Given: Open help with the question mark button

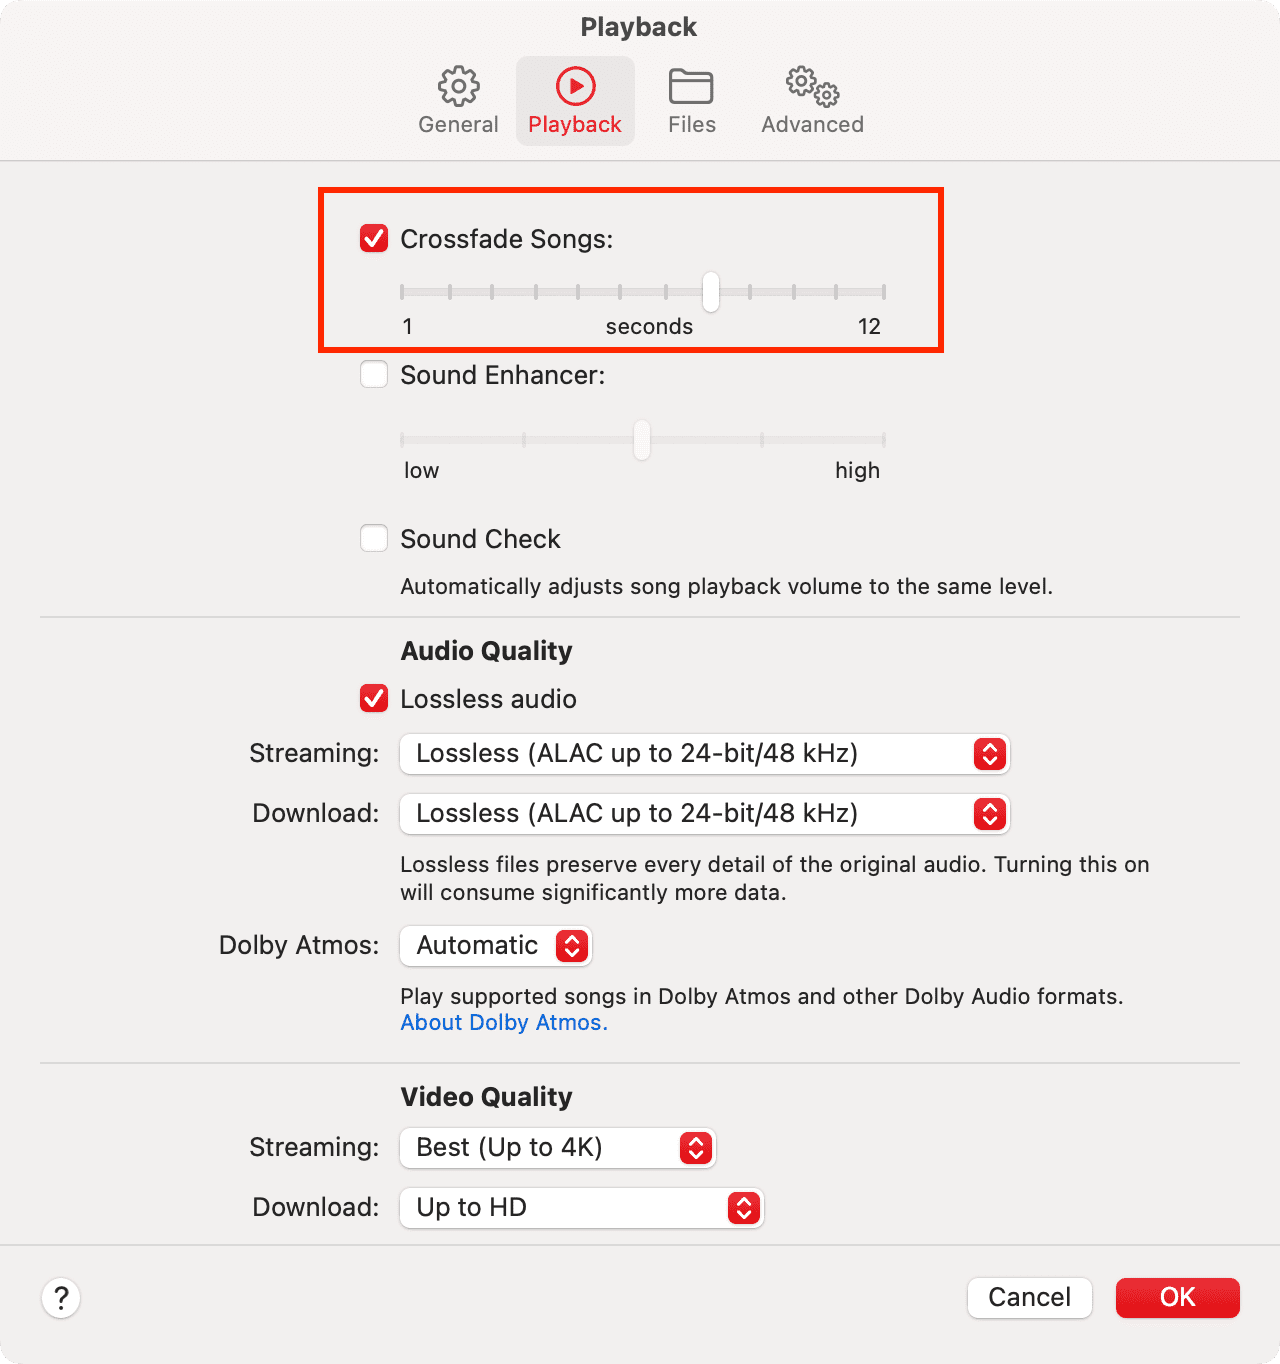Looking at the screenshot, I should click(x=61, y=1298).
